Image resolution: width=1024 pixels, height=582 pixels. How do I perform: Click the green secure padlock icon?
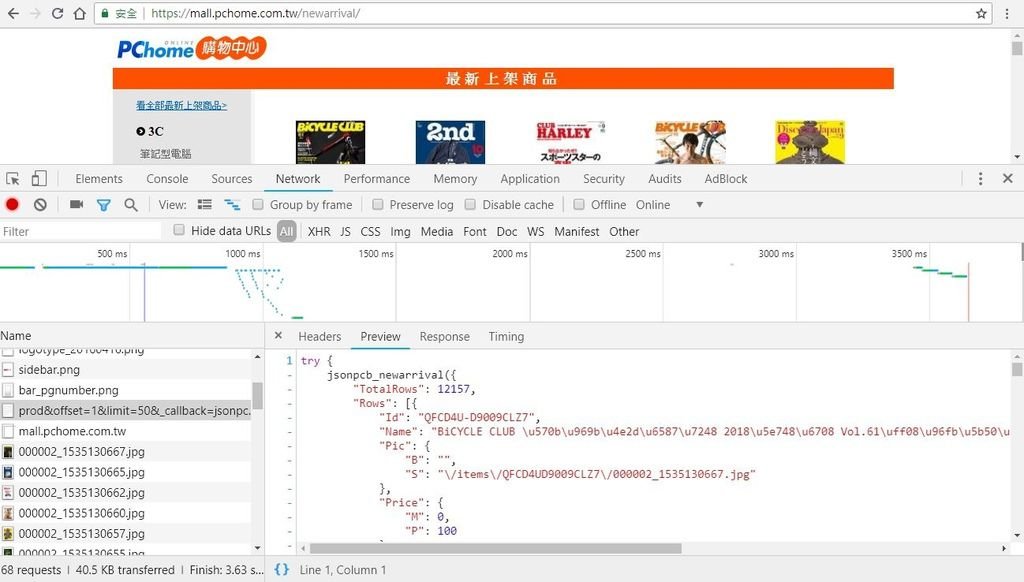coord(104,13)
